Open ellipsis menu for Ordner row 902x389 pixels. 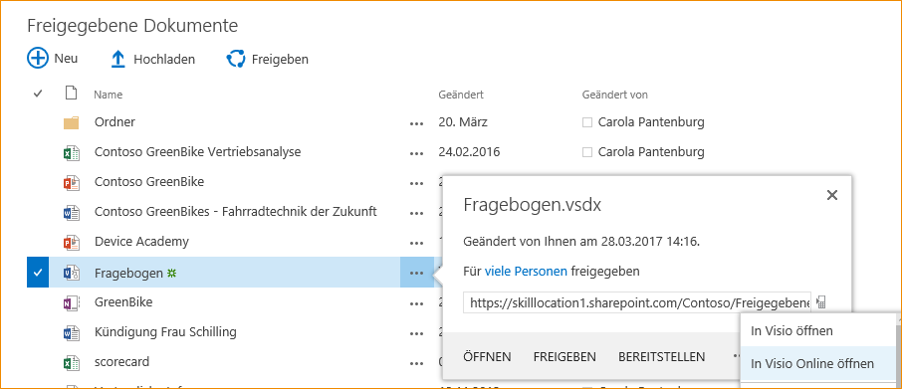pyautogui.click(x=416, y=123)
